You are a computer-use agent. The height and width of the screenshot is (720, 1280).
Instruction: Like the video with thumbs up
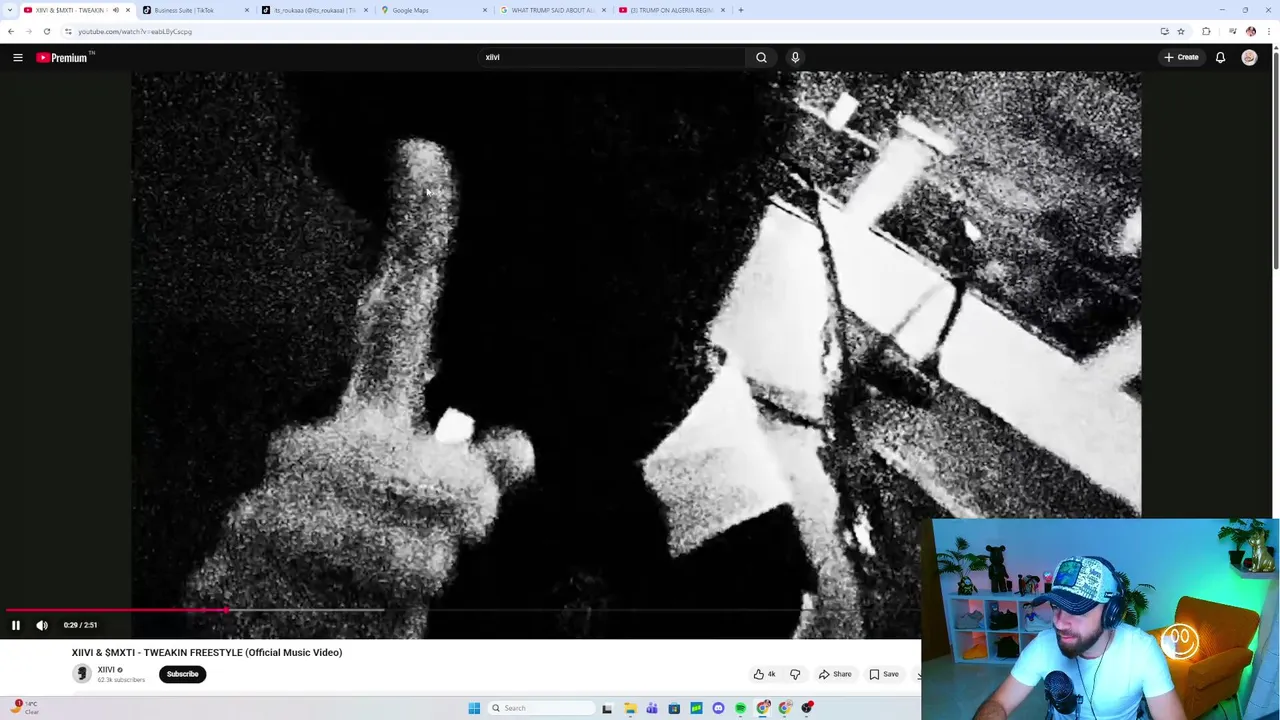point(765,674)
